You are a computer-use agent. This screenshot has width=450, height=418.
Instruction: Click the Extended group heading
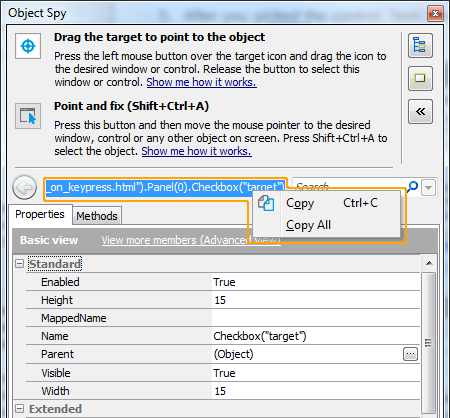pos(55,409)
